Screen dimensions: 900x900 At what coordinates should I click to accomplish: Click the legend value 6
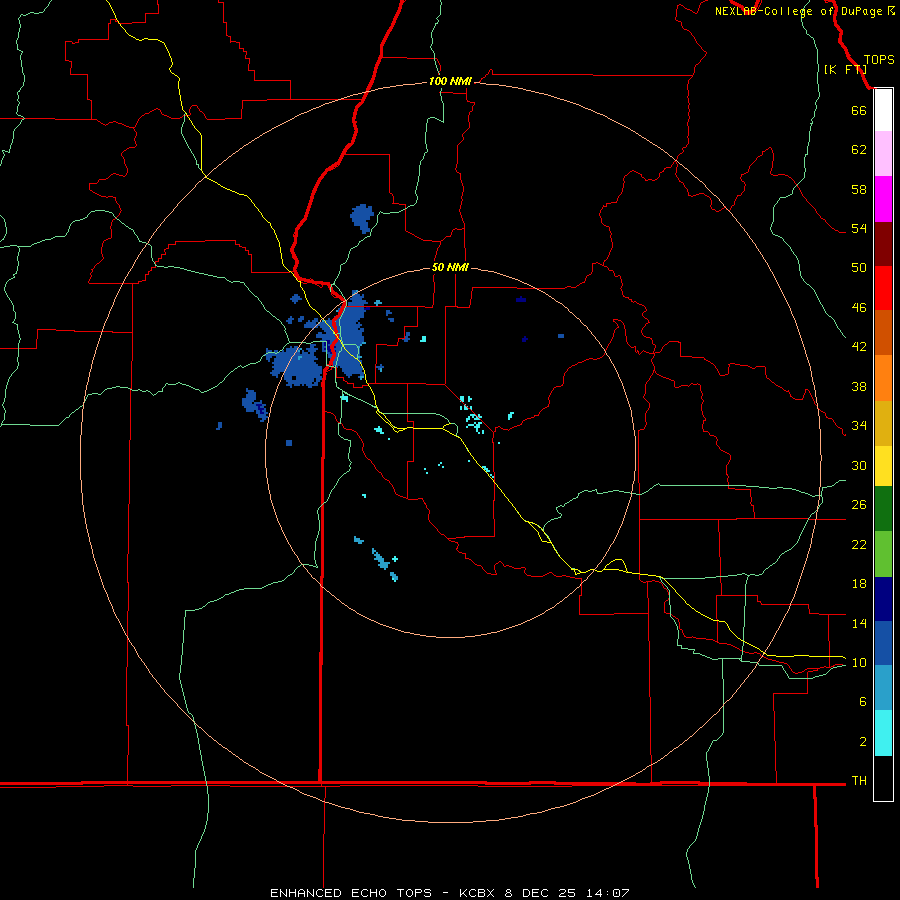pyautogui.click(x=863, y=702)
